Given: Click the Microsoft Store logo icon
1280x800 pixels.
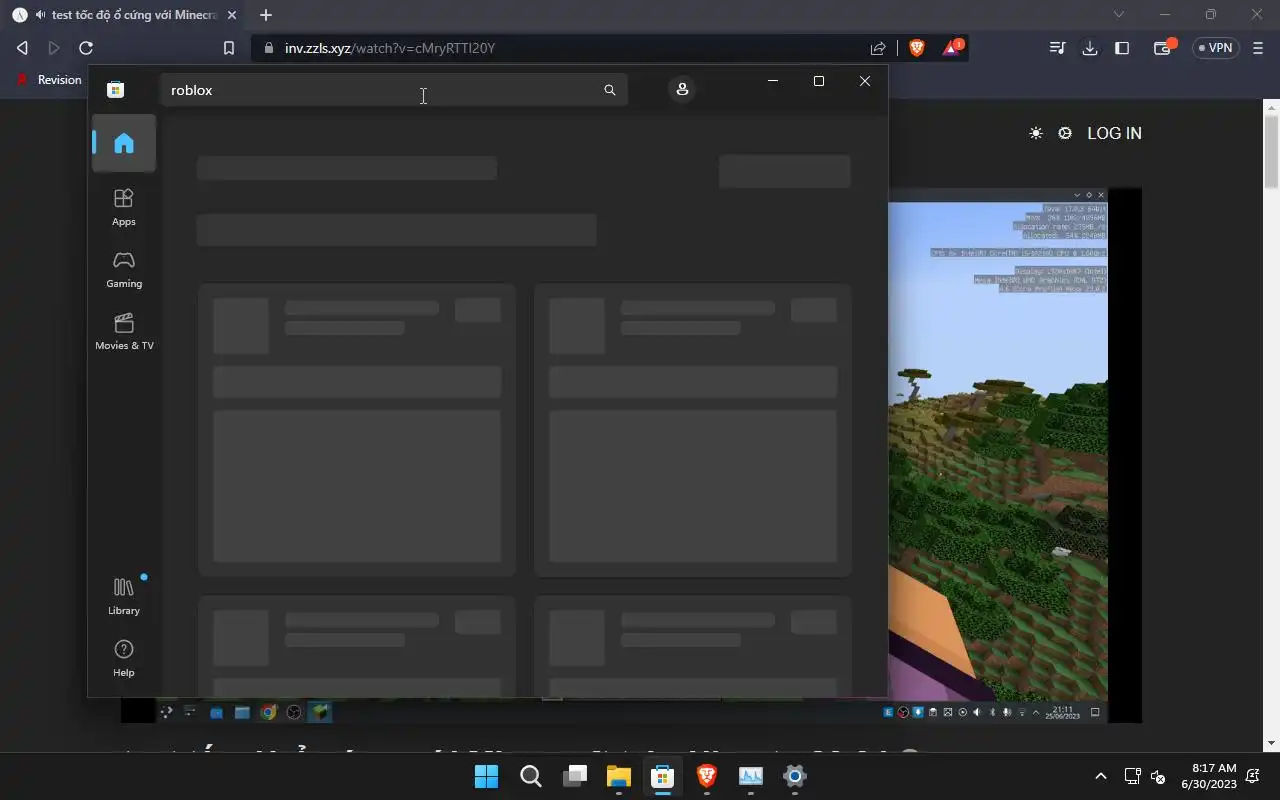Looking at the screenshot, I should (116, 90).
